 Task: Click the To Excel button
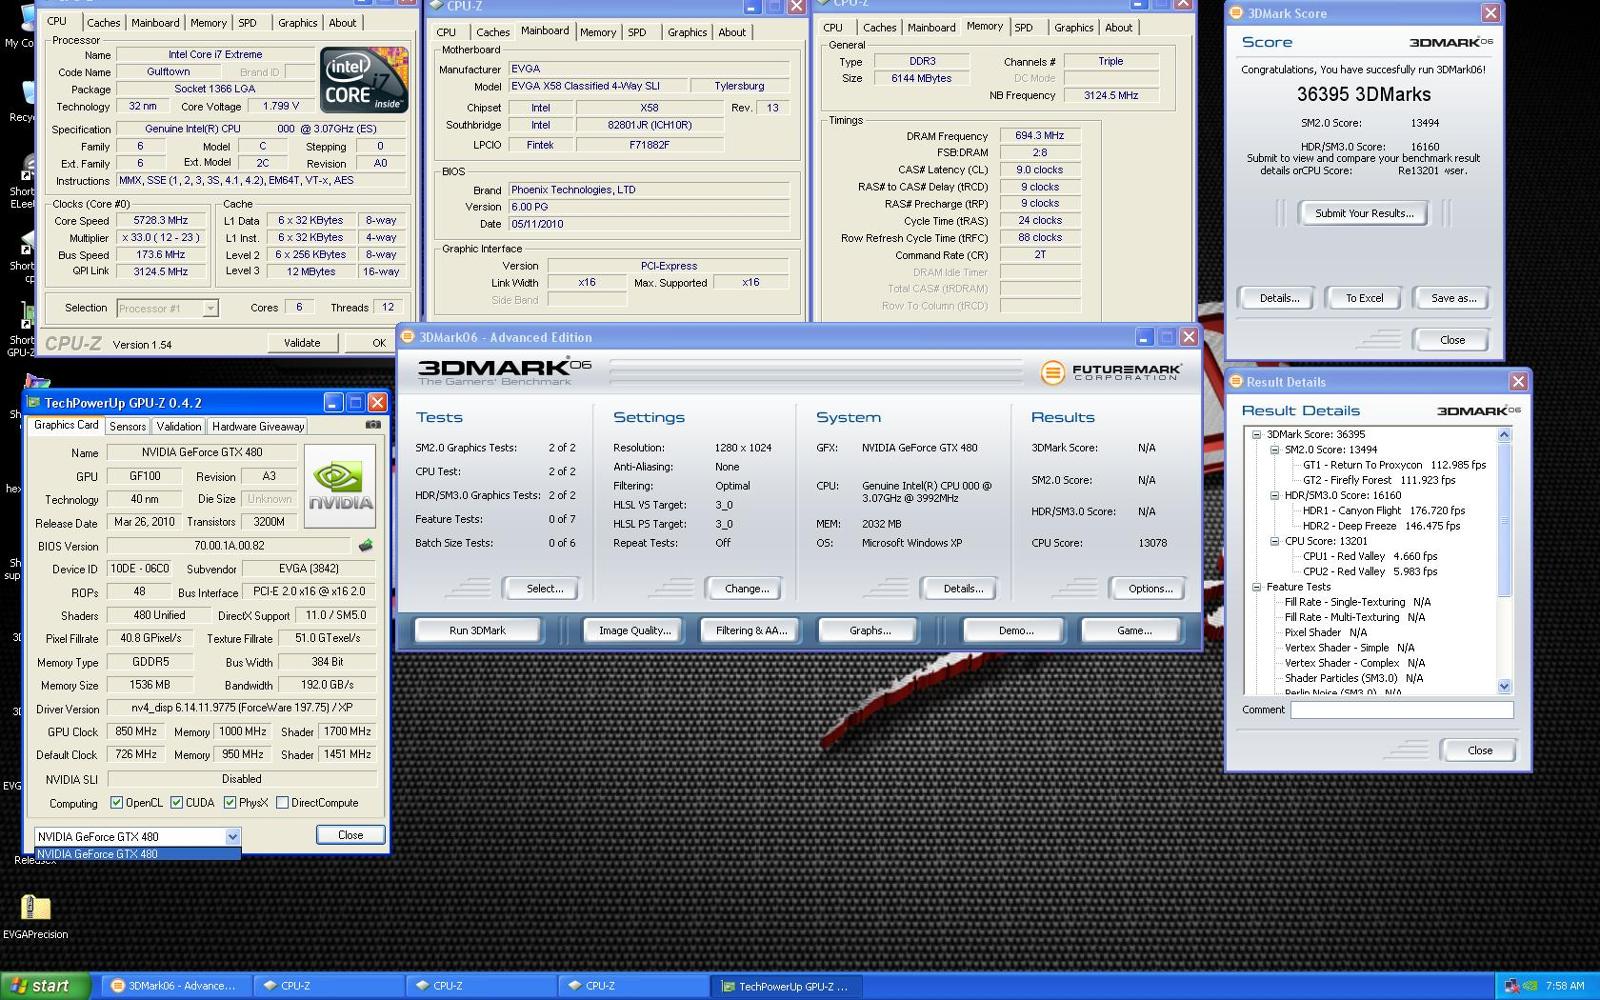point(1364,298)
